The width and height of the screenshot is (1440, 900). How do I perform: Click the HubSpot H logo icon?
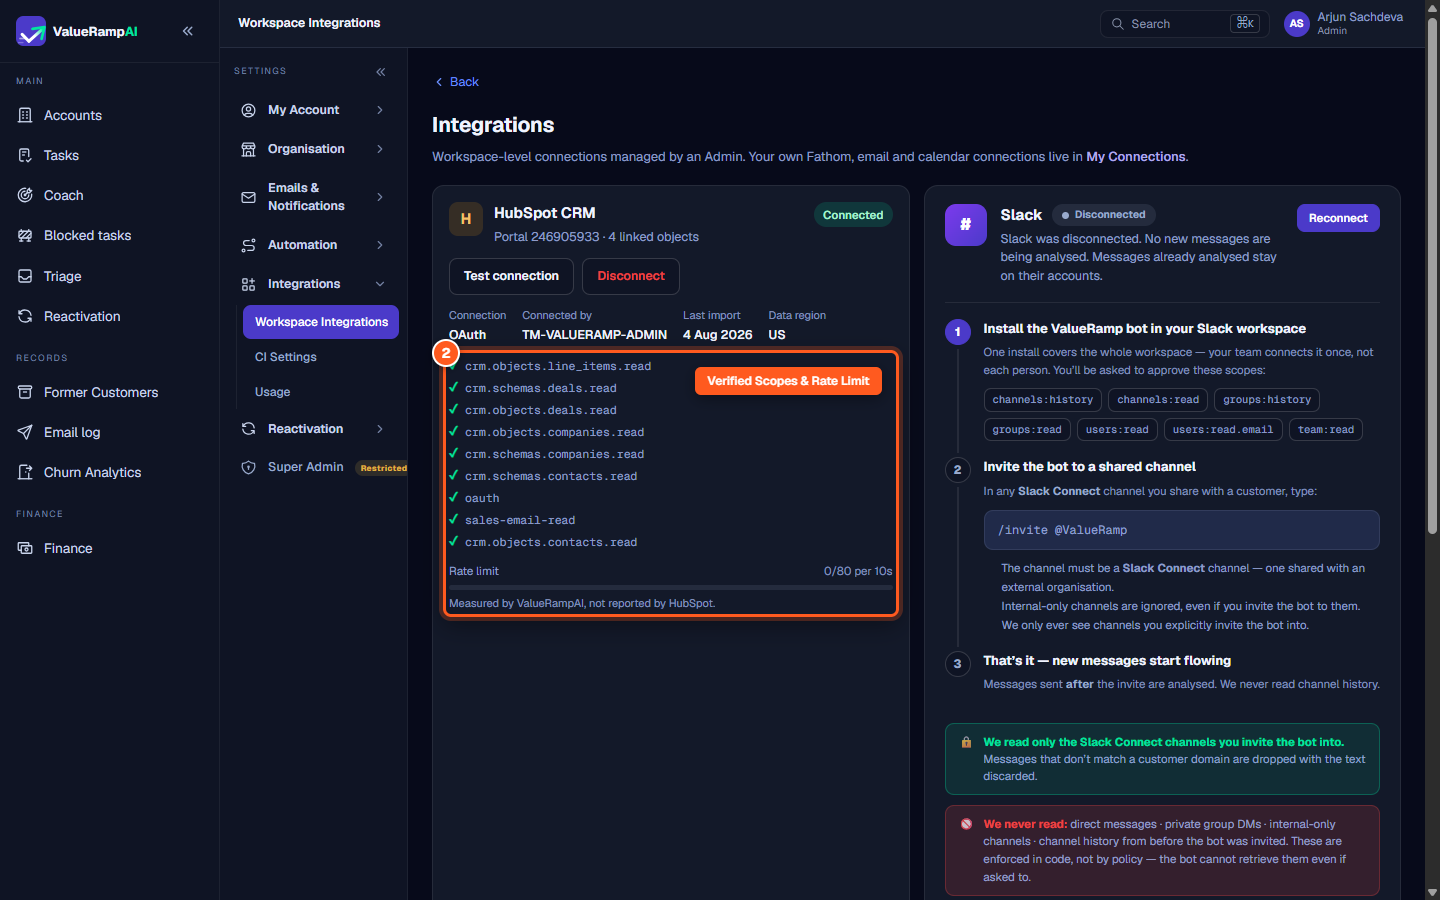pos(466,219)
